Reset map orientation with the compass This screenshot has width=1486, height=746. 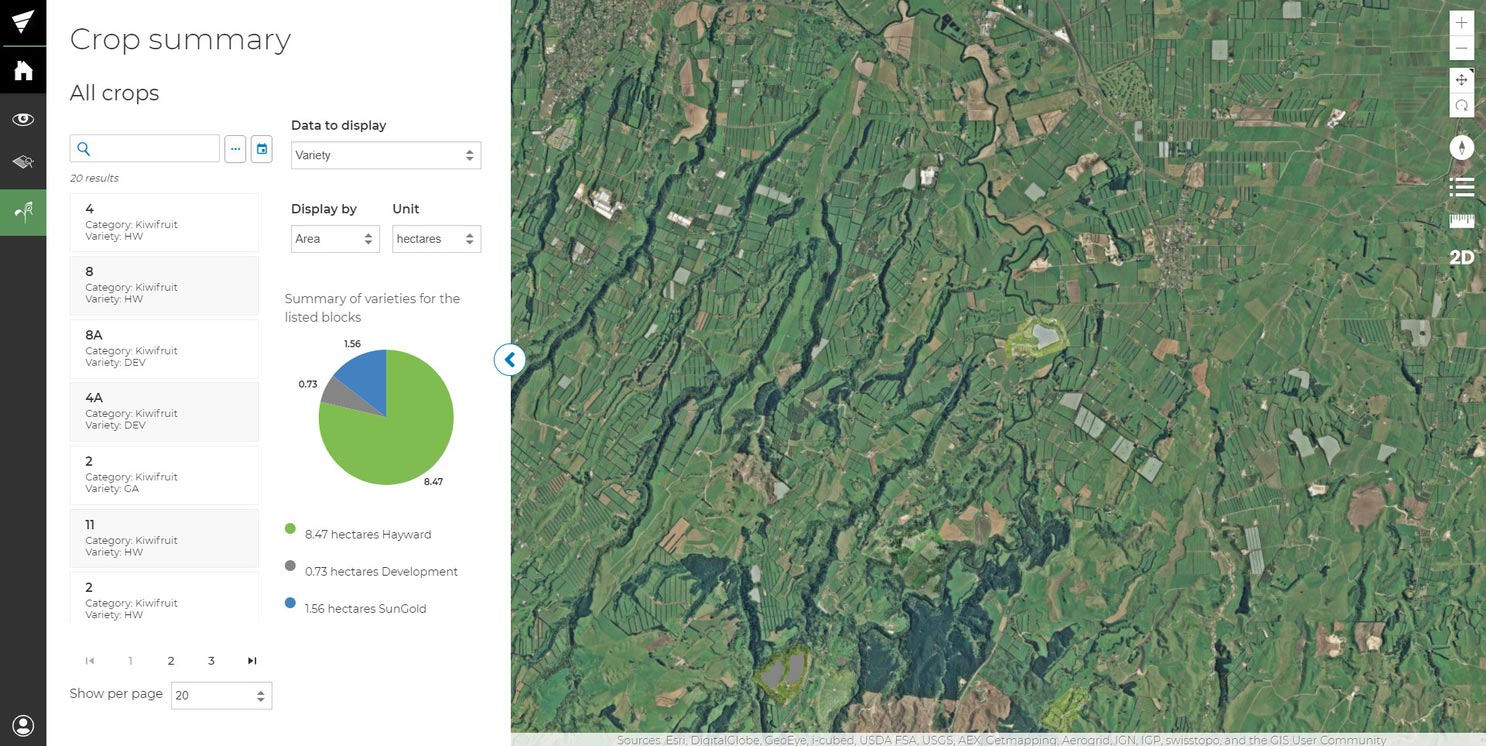pos(1461,147)
